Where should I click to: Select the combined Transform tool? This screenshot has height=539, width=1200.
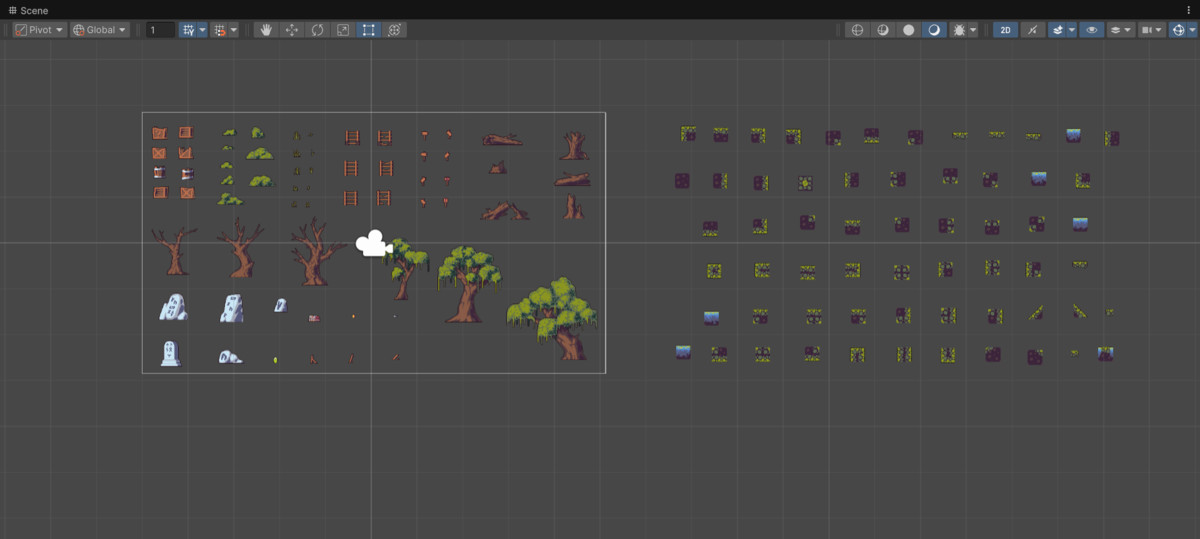pyautogui.click(x=394, y=30)
